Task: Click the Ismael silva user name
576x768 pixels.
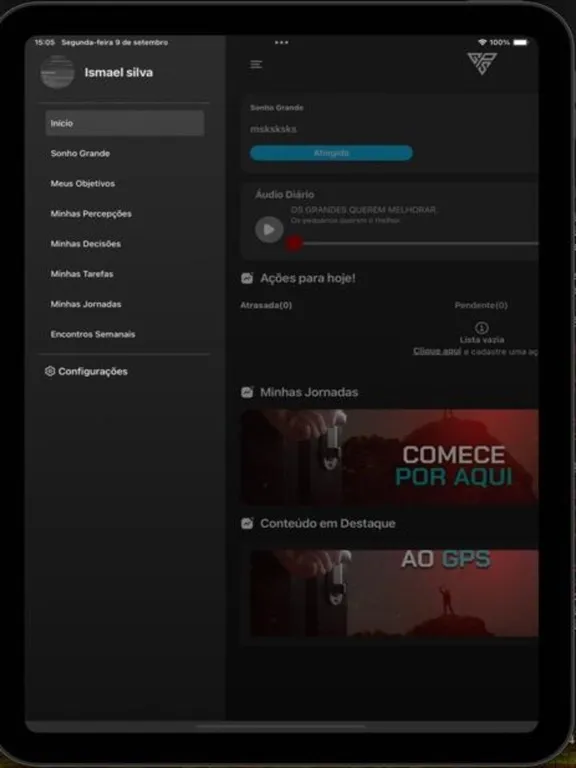Action: click(x=119, y=72)
